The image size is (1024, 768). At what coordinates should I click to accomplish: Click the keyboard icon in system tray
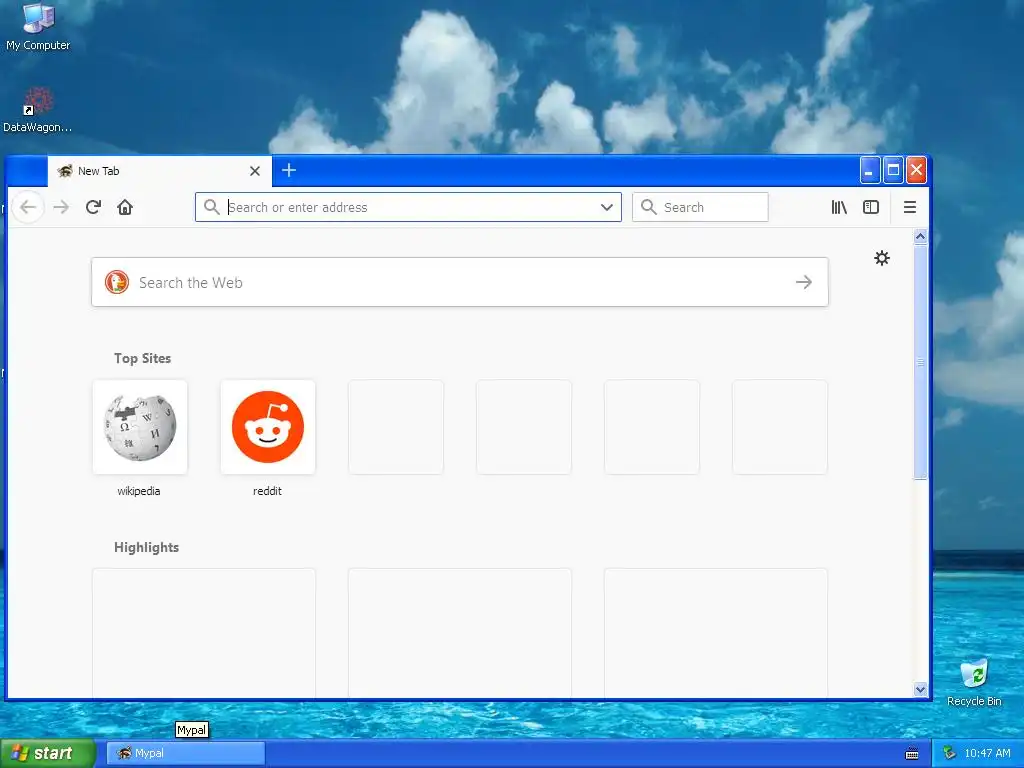912,754
